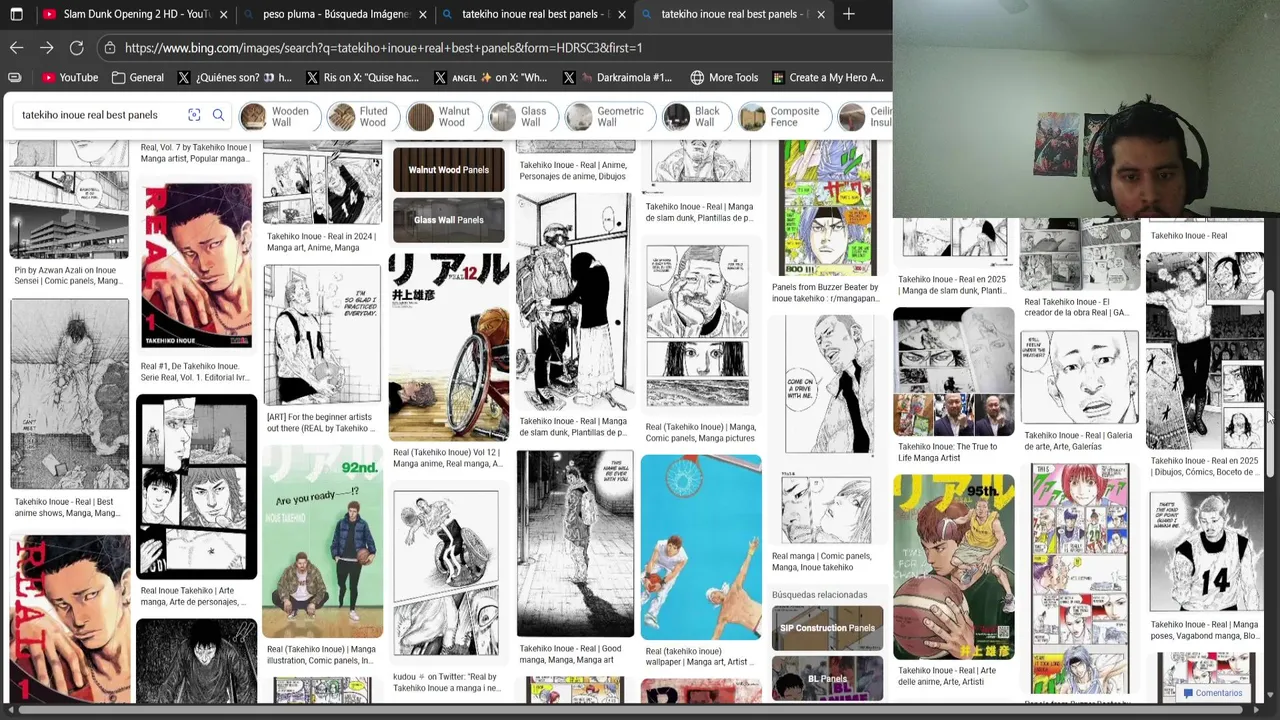Open 'Pin by Azwan Azali' caption

point(68,276)
